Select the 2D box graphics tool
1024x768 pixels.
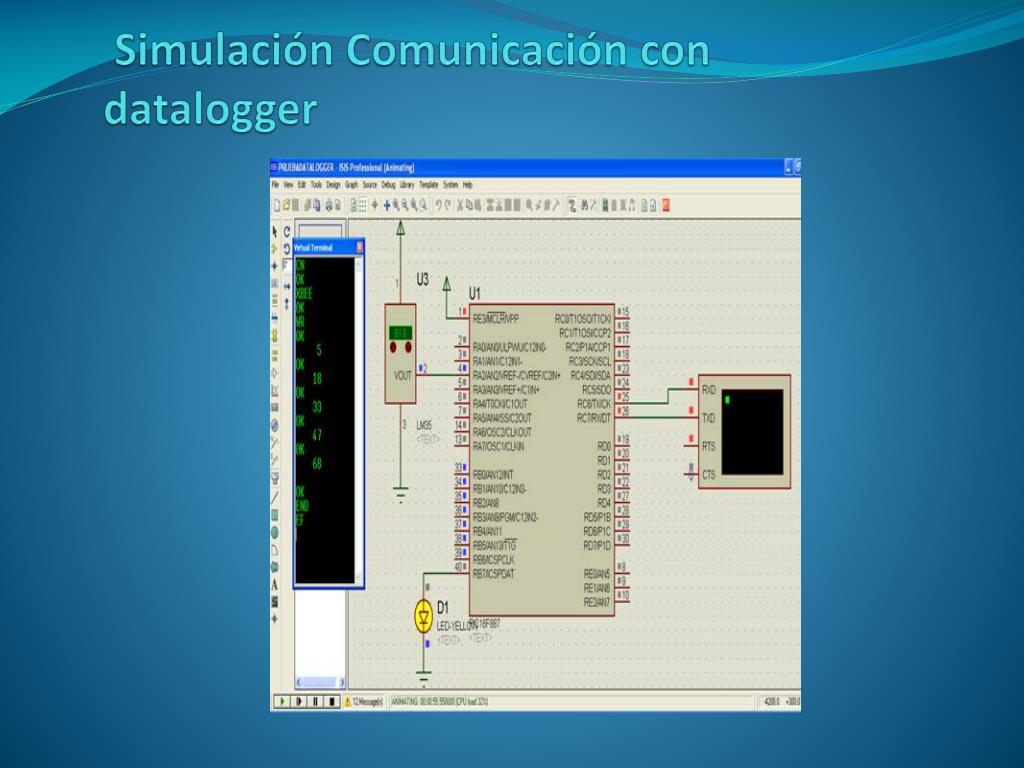coord(275,516)
